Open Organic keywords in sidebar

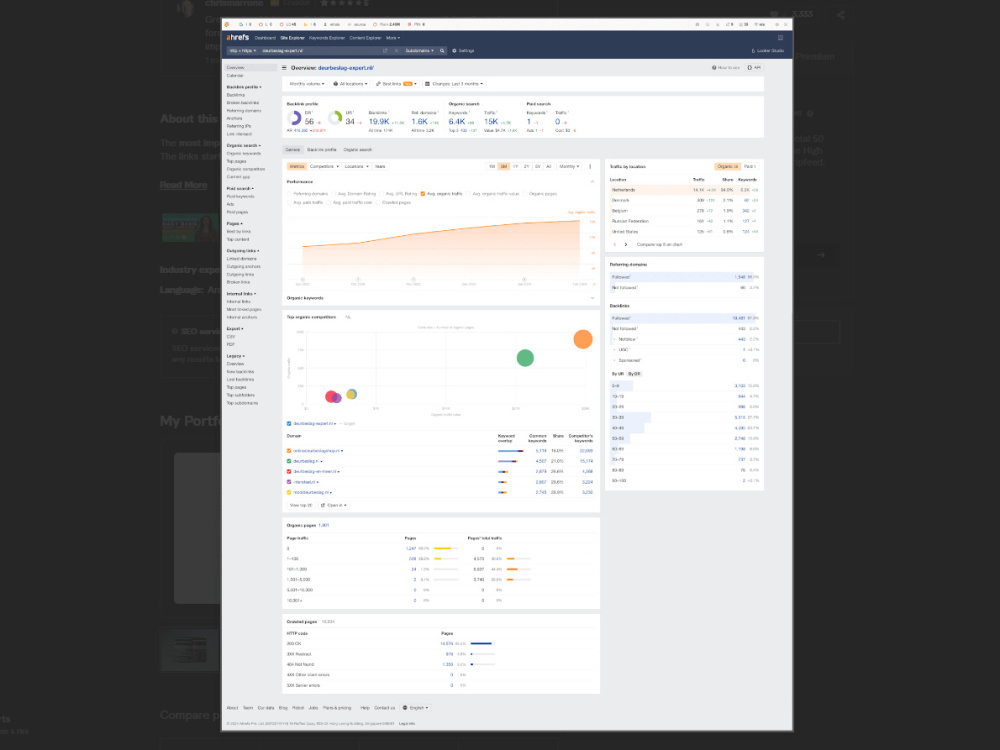click(244, 153)
